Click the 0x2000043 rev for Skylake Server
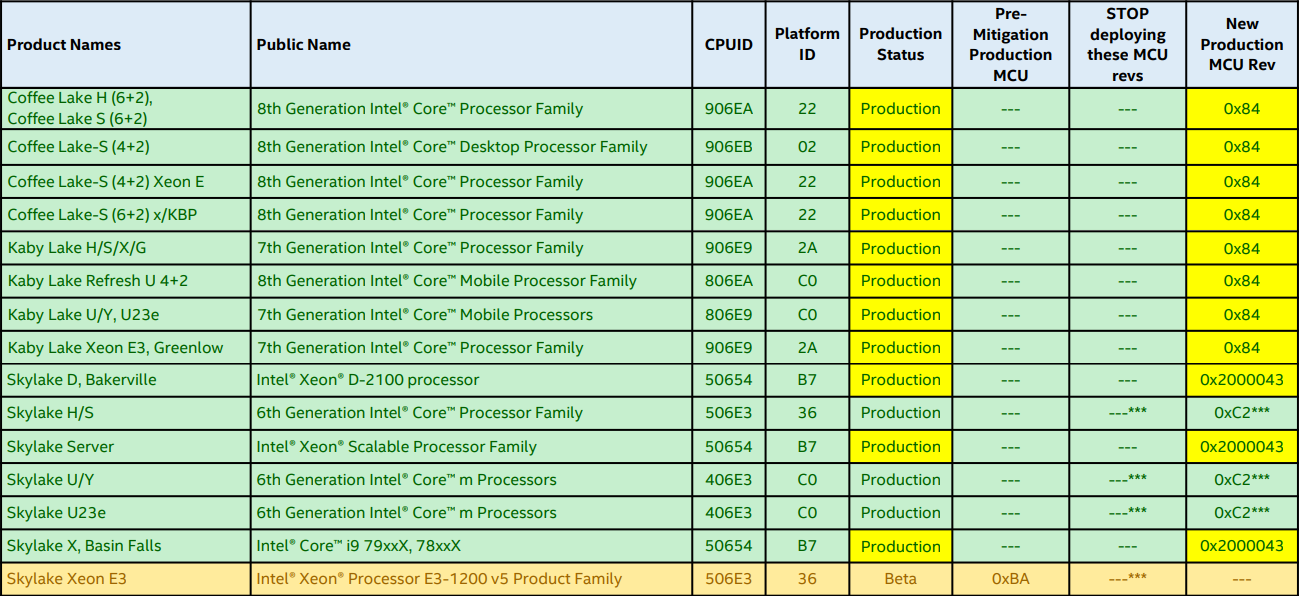Viewport: 1299px width, 596px height. tap(1242, 446)
